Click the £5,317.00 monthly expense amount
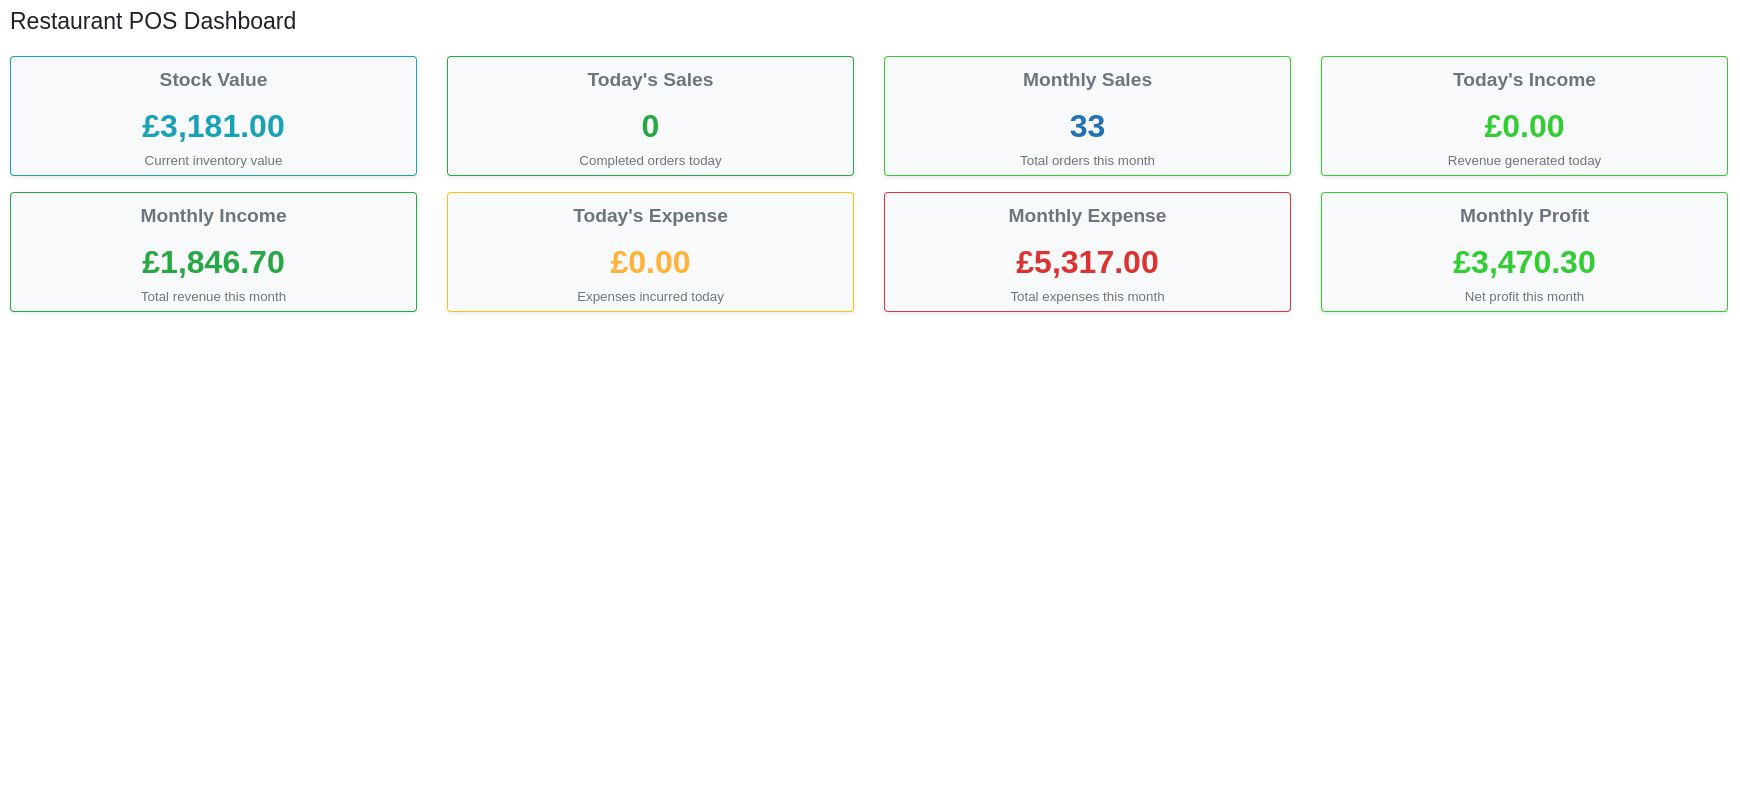 (1087, 263)
